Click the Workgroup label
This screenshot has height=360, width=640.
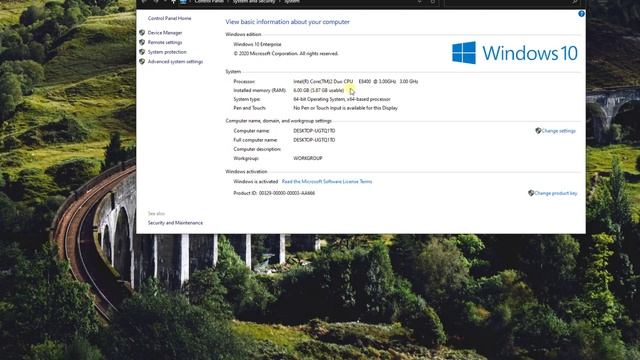coord(246,158)
